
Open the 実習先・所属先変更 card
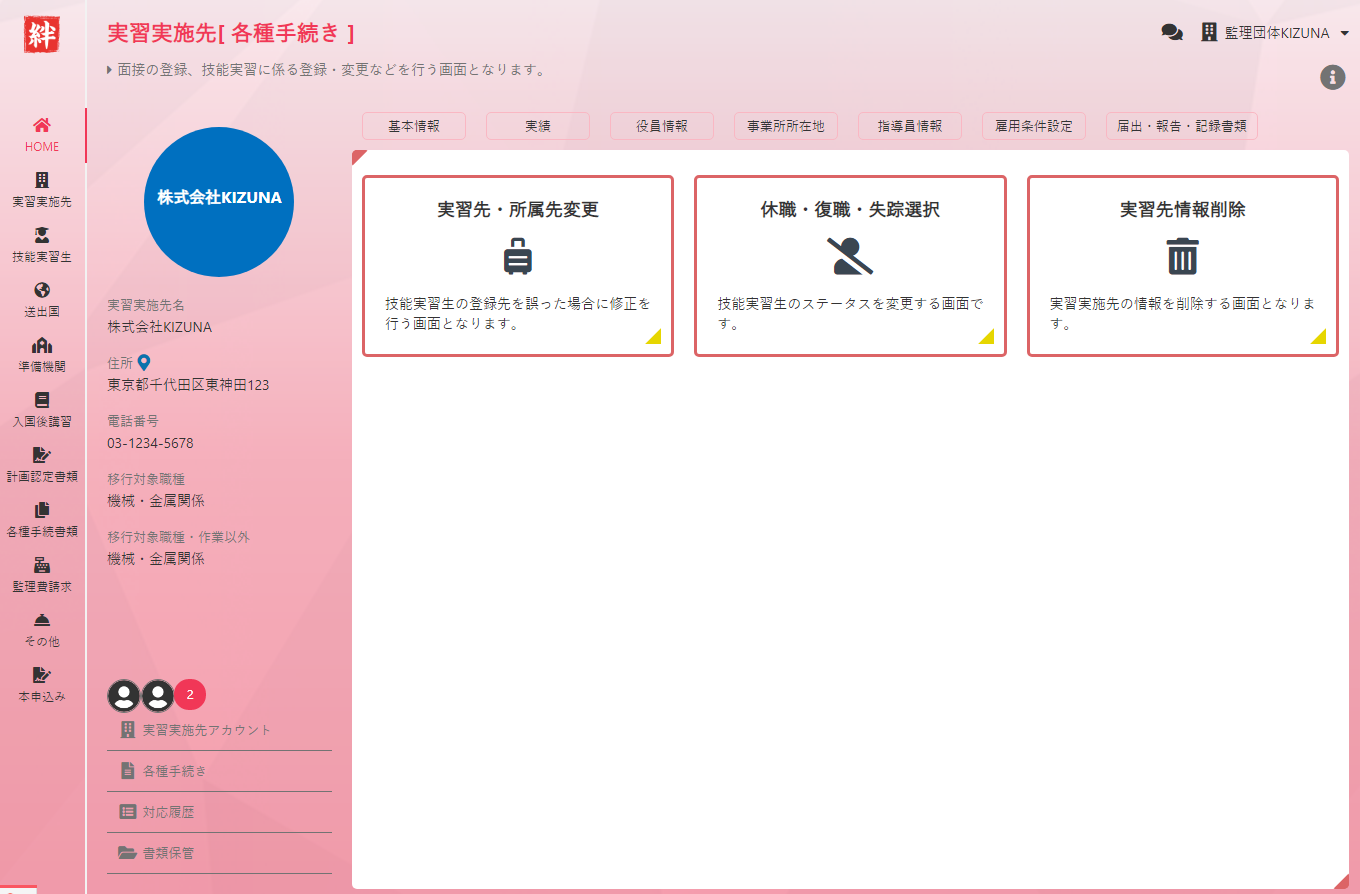coord(517,266)
